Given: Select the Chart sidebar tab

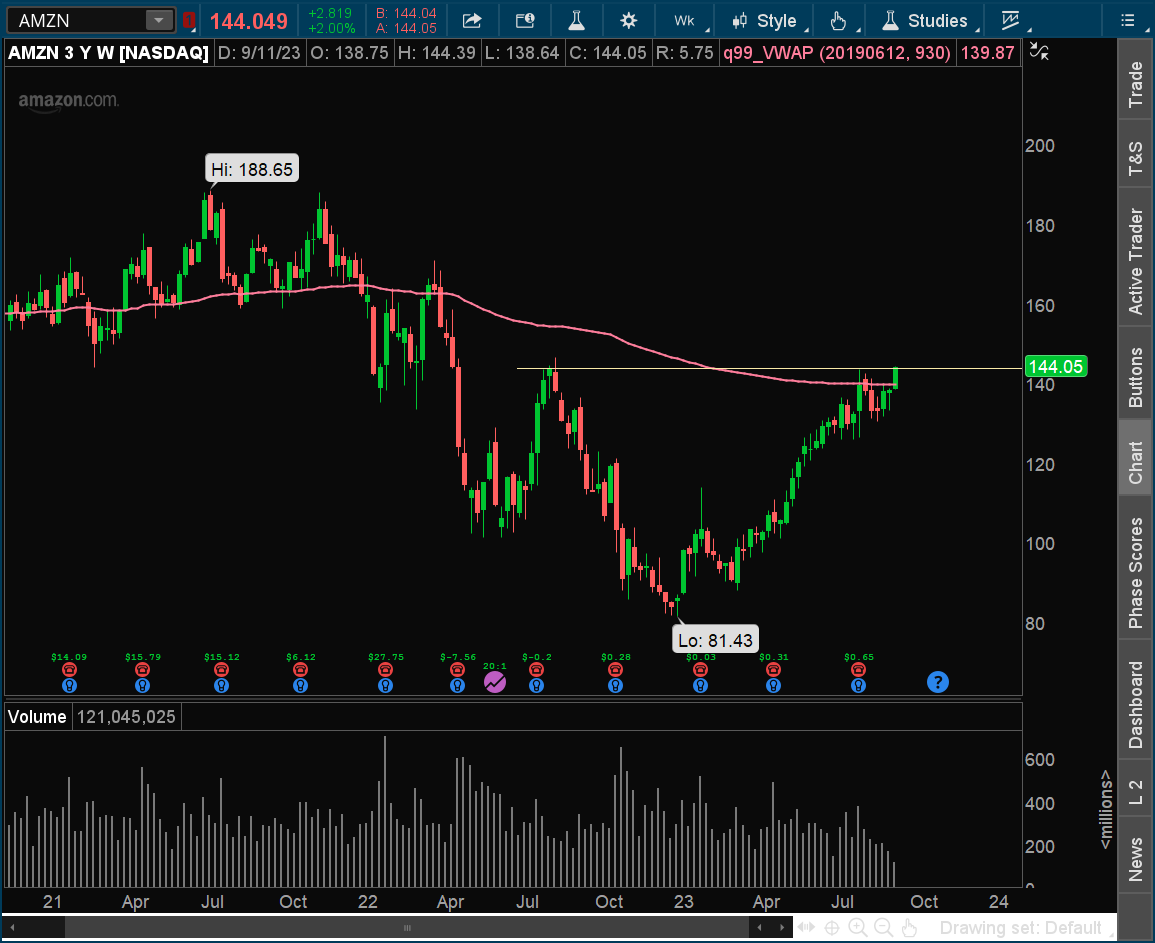Looking at the screenshot, I should click(x=1136, y=462).
